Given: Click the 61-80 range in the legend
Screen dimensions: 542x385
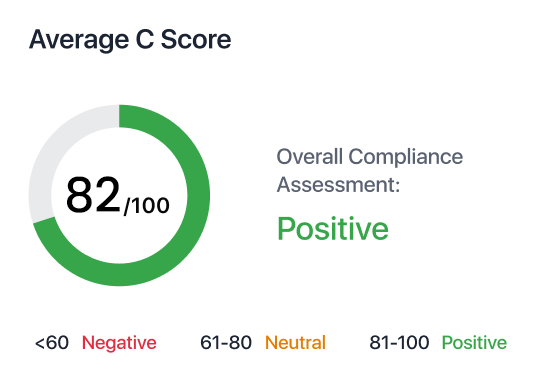Looking at the screenshot, I should (226, 342).
